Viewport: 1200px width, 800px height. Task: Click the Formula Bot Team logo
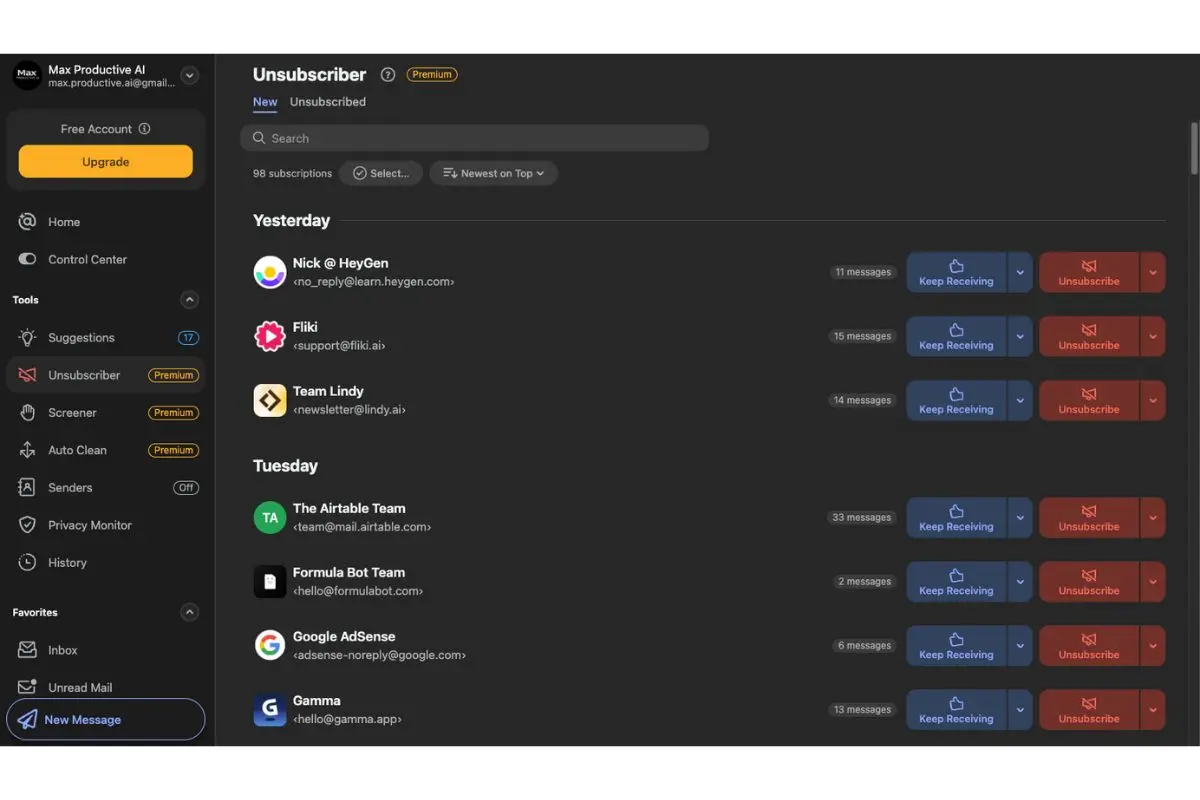pos(270,581)
